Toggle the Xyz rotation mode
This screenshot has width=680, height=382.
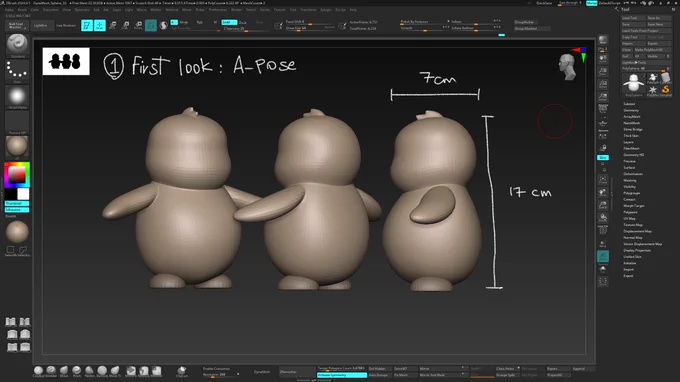tap(603, 157)
